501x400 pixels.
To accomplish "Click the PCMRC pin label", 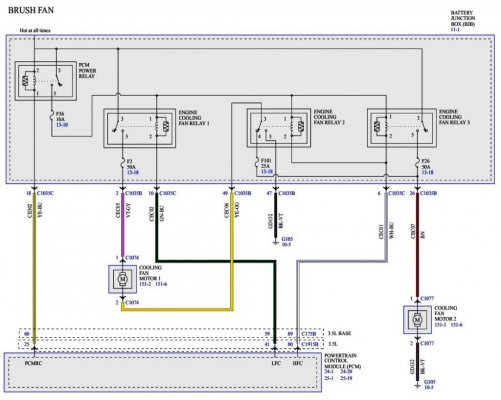I will coord(34,363).
